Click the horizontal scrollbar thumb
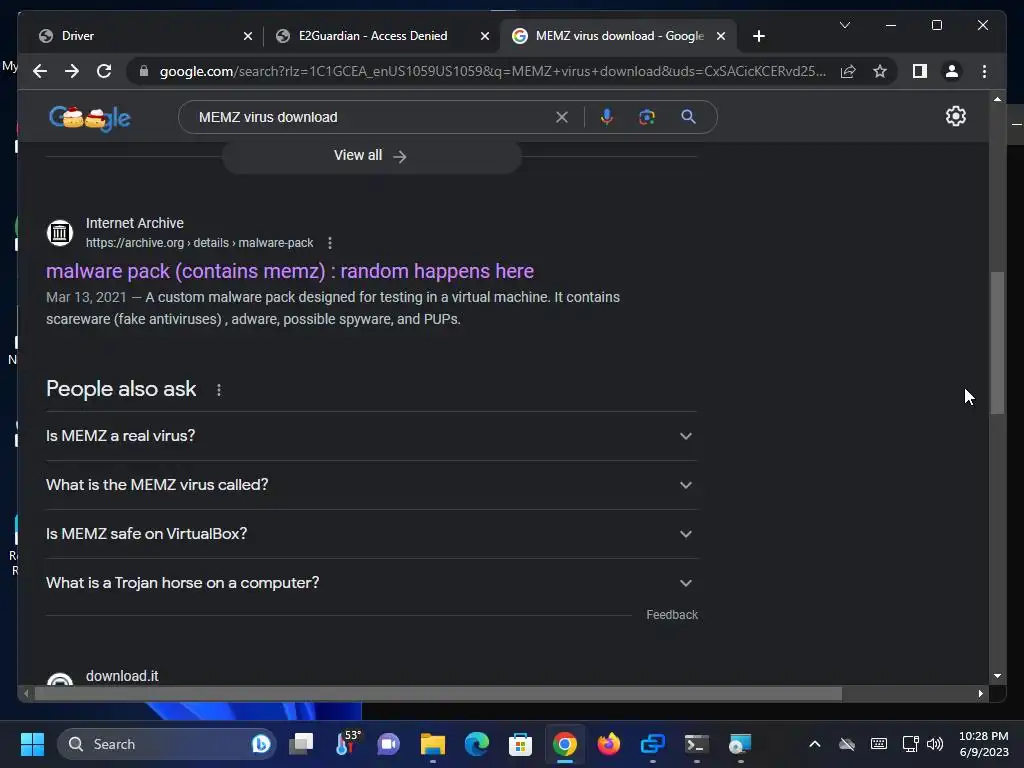1024x768 pixels. click(x=438, y=694)
